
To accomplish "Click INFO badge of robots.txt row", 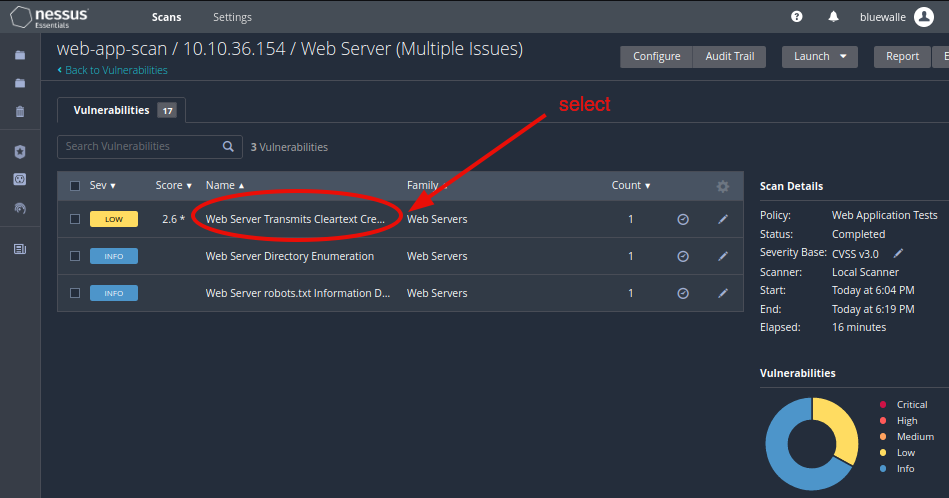I will 114,293.
